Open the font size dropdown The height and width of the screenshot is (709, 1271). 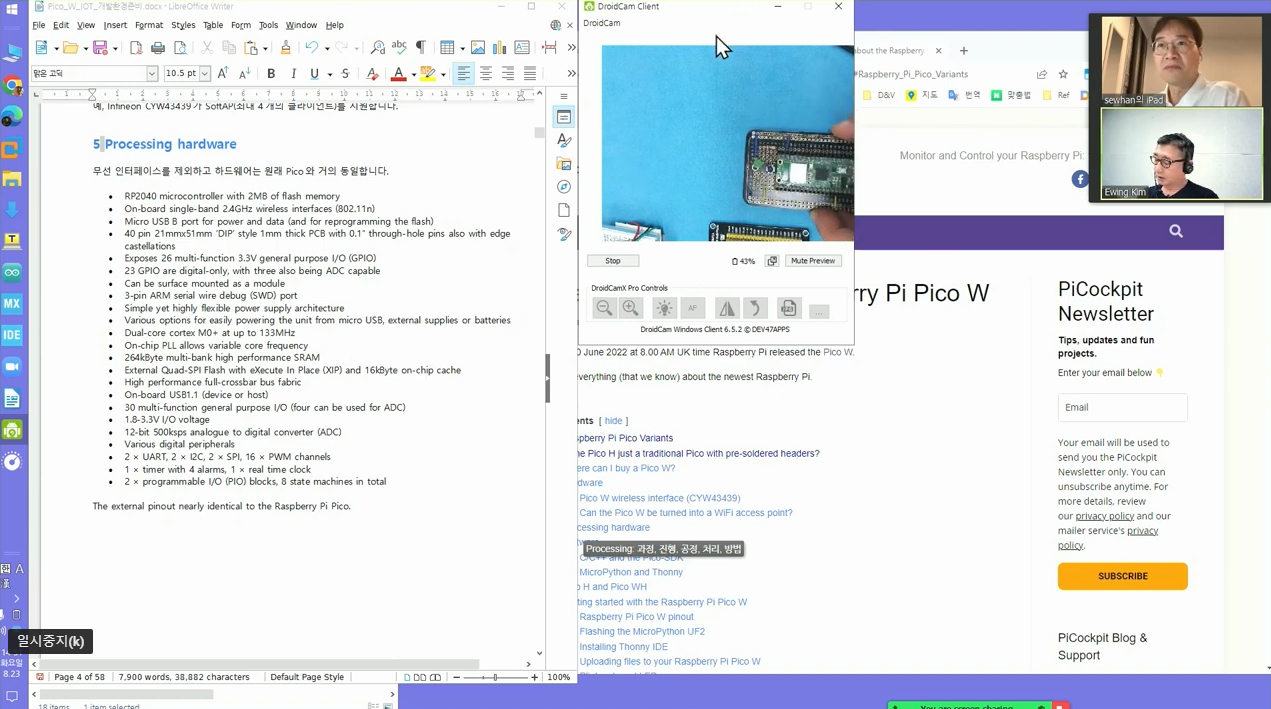tap(204, 73)
